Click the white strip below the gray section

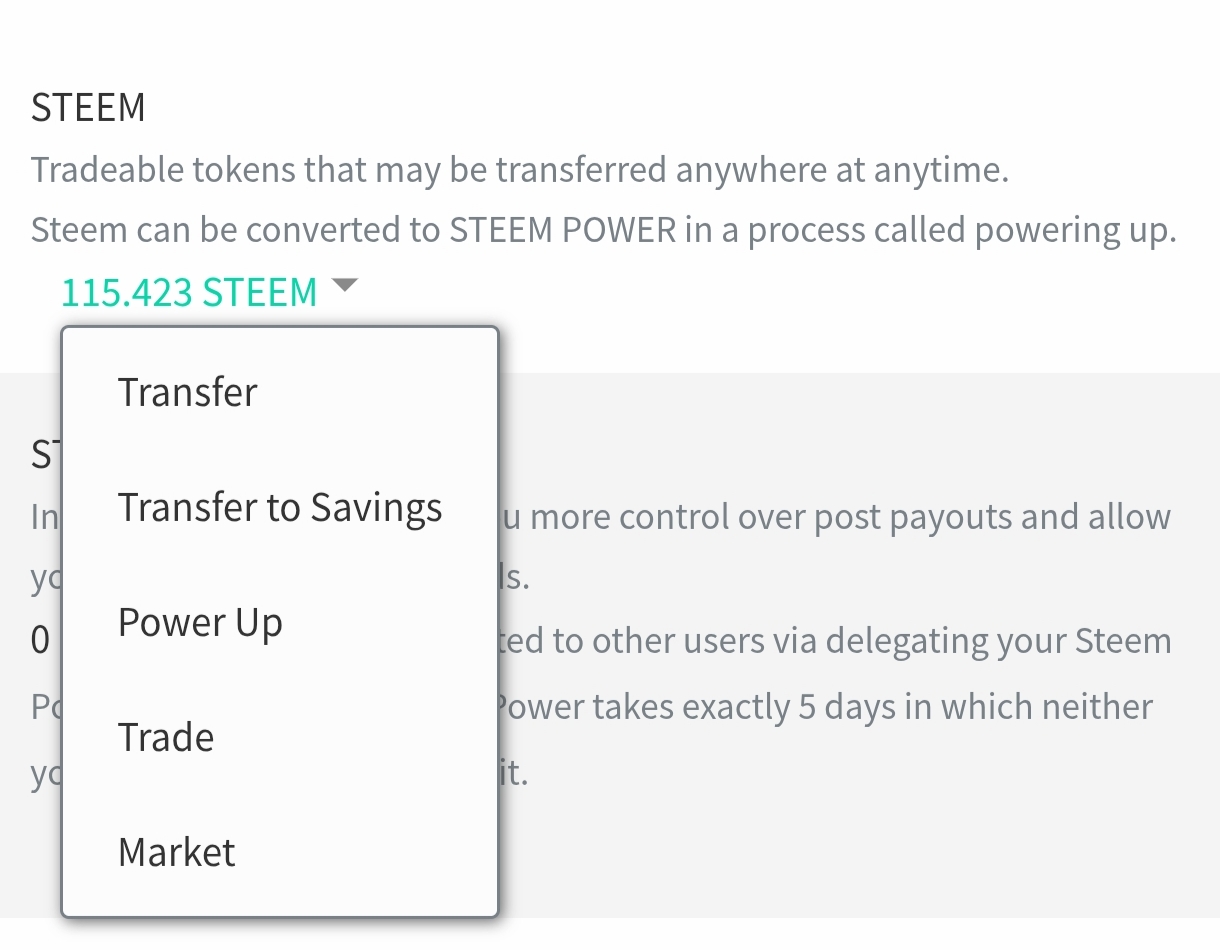point(610,934)
